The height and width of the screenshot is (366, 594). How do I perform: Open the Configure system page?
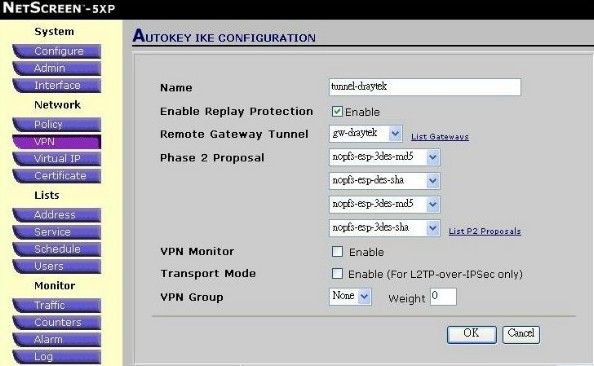[x=57, y=51]
